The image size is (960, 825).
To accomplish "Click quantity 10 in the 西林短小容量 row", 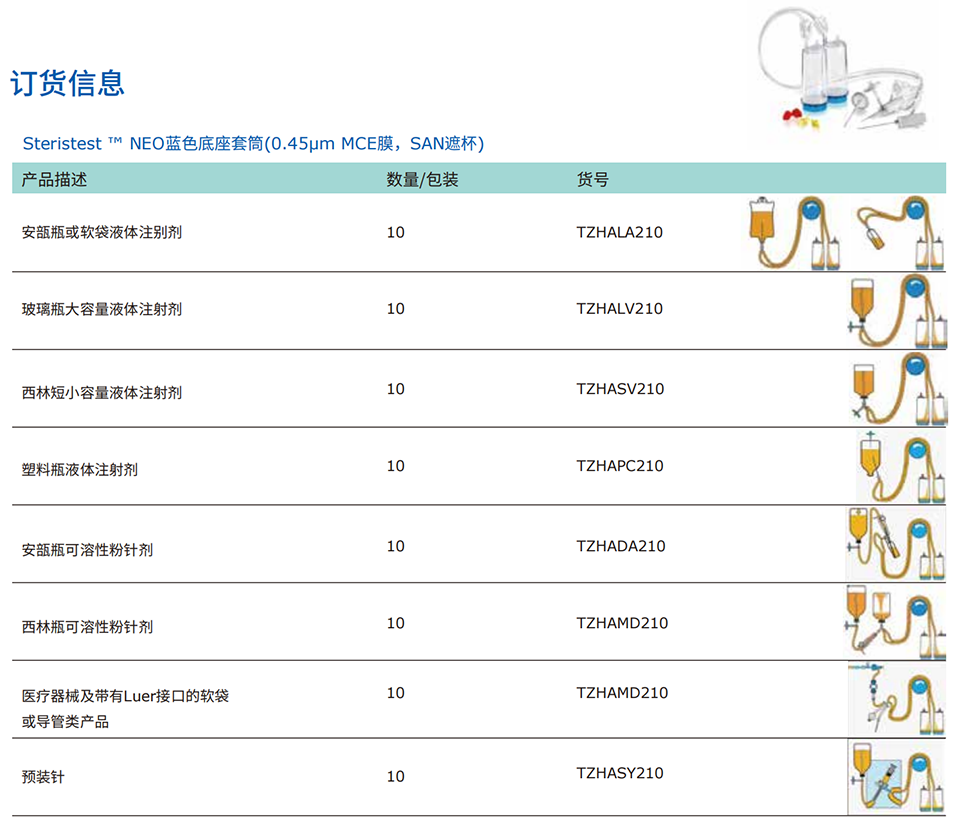I will pyautogui.click(x=396, y=389).
